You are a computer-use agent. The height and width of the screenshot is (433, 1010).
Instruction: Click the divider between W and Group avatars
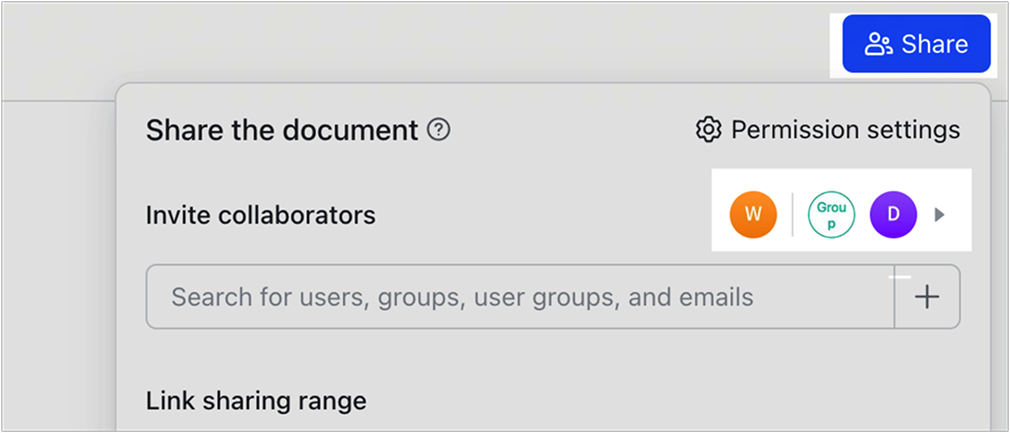(x=792, y=214)
